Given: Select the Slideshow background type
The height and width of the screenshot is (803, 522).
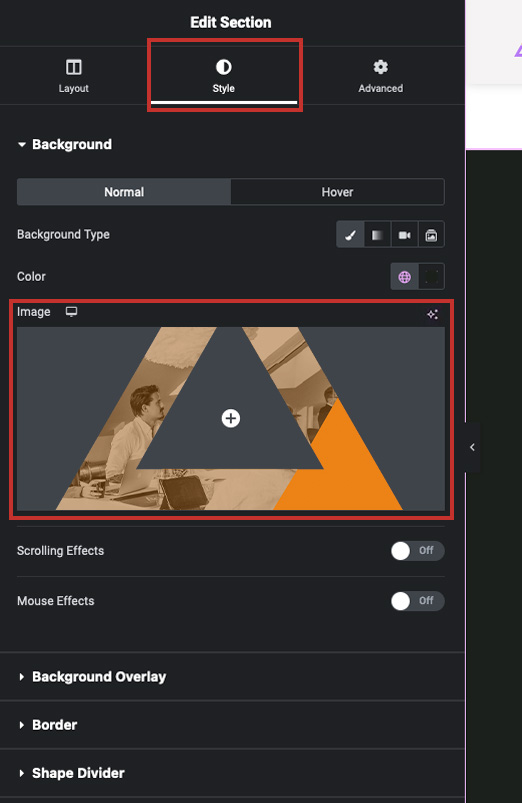Looking at the screenshot, I should click(x=431, y=235).
